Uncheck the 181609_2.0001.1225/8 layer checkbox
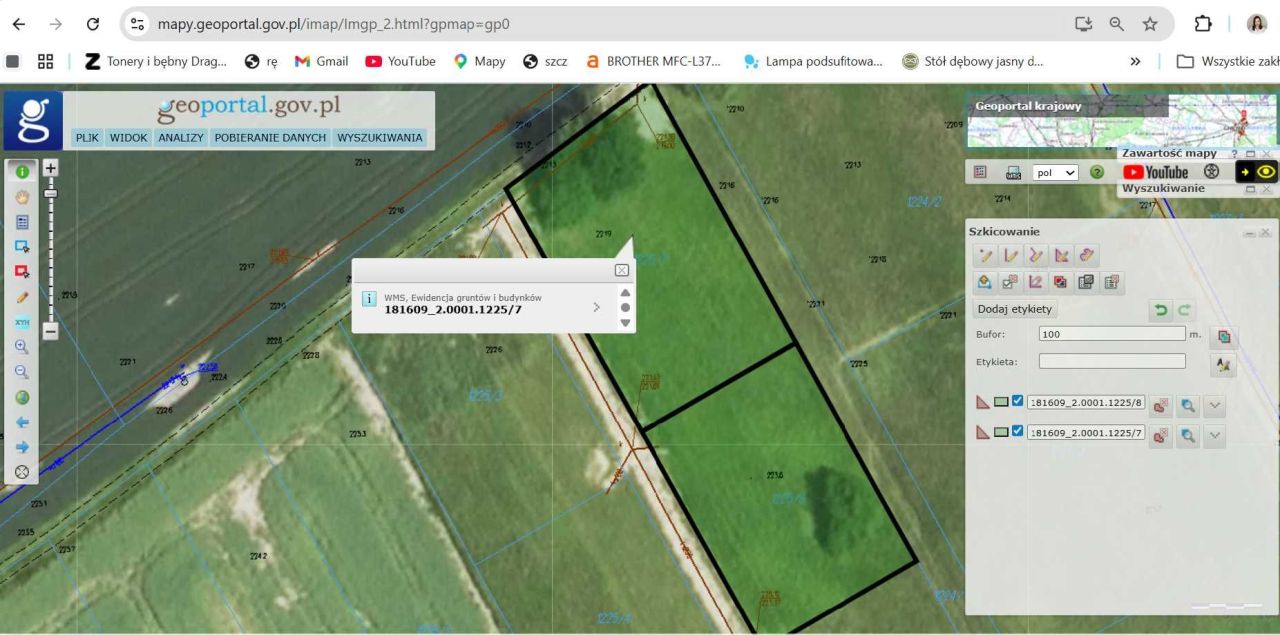The height and width of the screenshot is (635, 1280). coord(1017,402)
